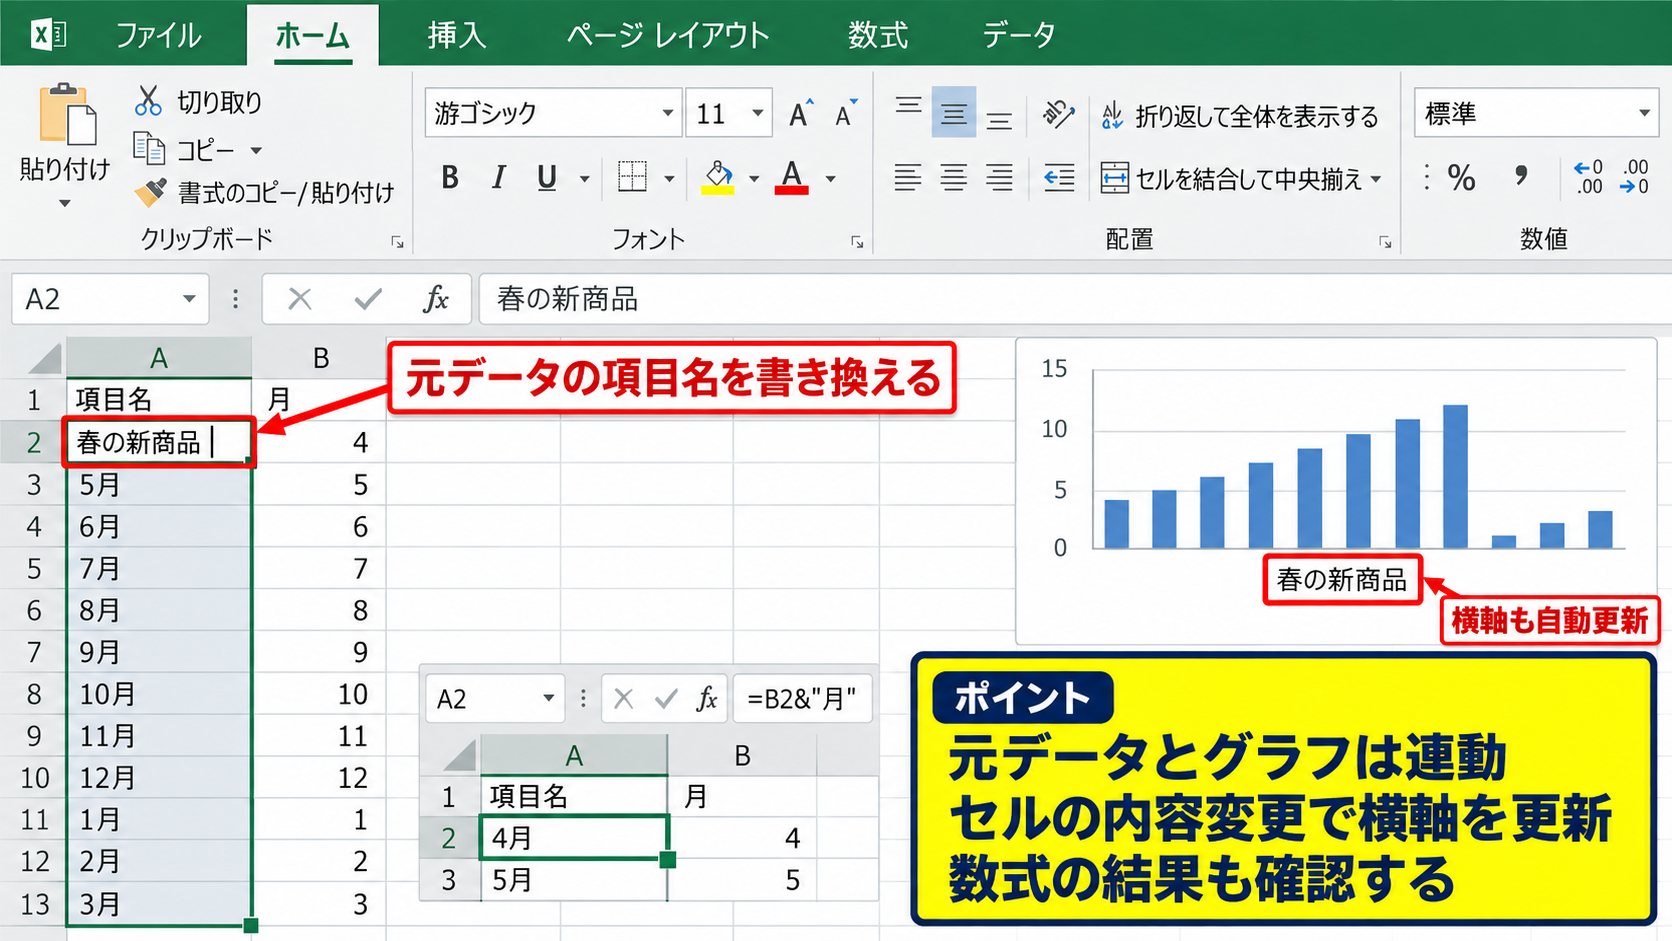
Task: Expand the merge and center dropdown arrow
Action: click(1376, 179)
